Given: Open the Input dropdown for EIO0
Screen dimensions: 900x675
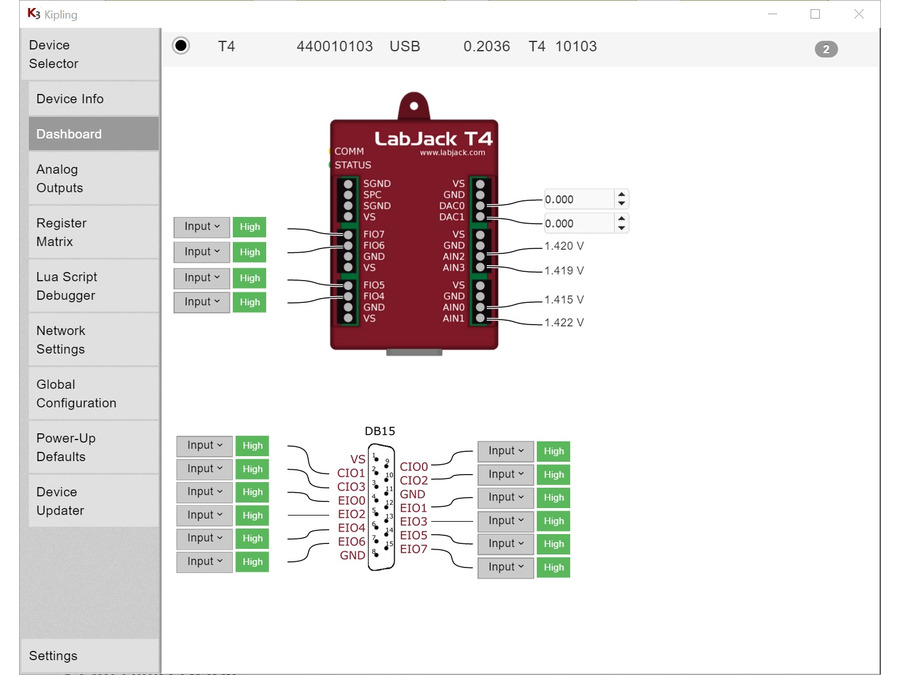Looking at the screenshot, I should point(204,491).
